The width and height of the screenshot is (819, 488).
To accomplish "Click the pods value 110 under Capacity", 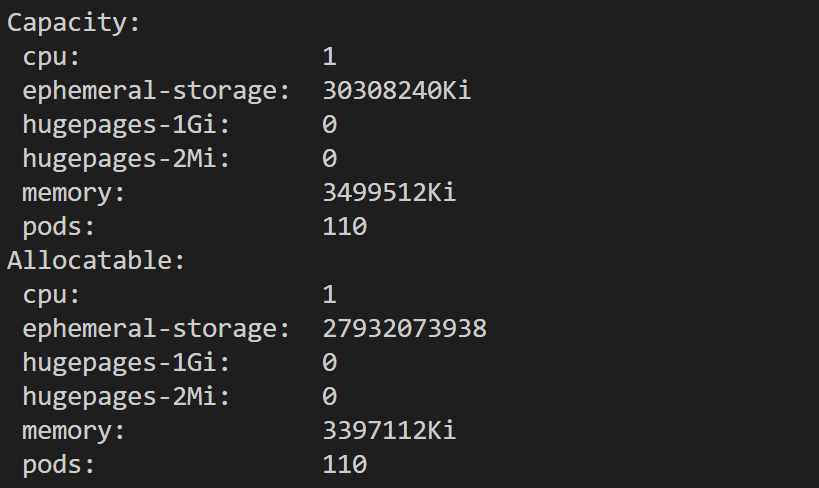I will tap(344, 227).
